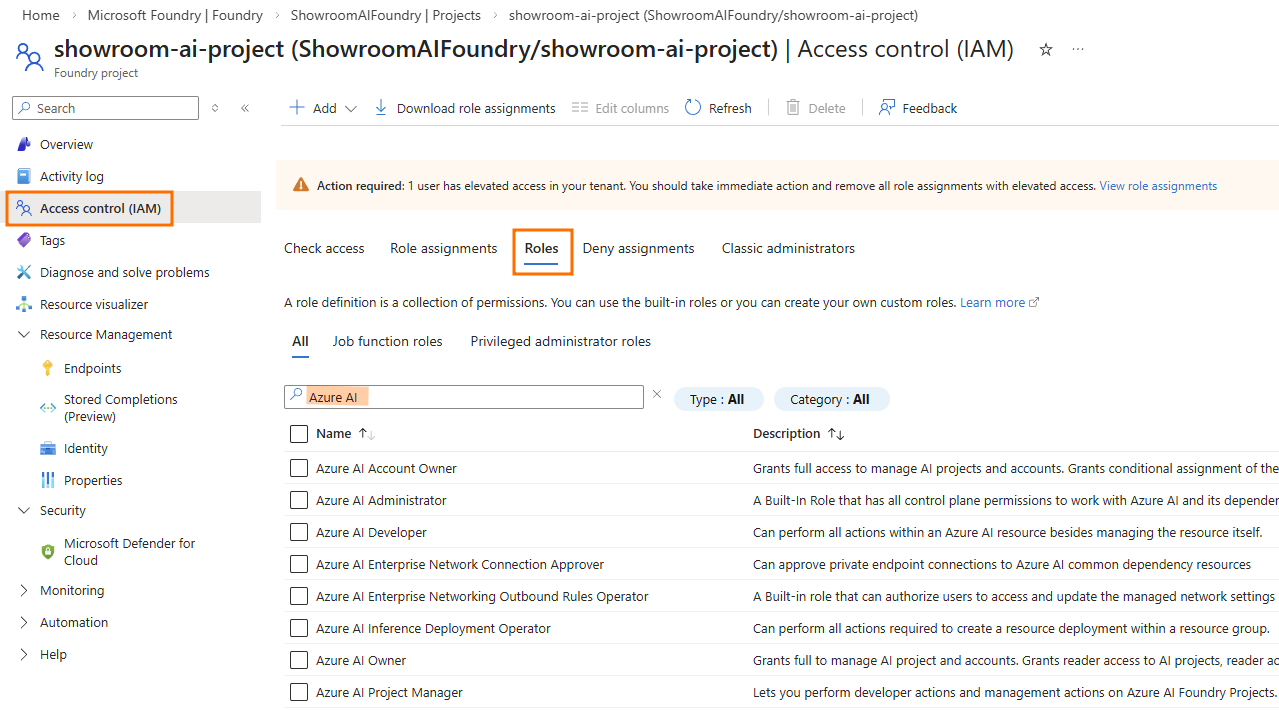Clear the role search with the X icon
The height and width of the screenshot is (710, 1279).
[657, 394]
